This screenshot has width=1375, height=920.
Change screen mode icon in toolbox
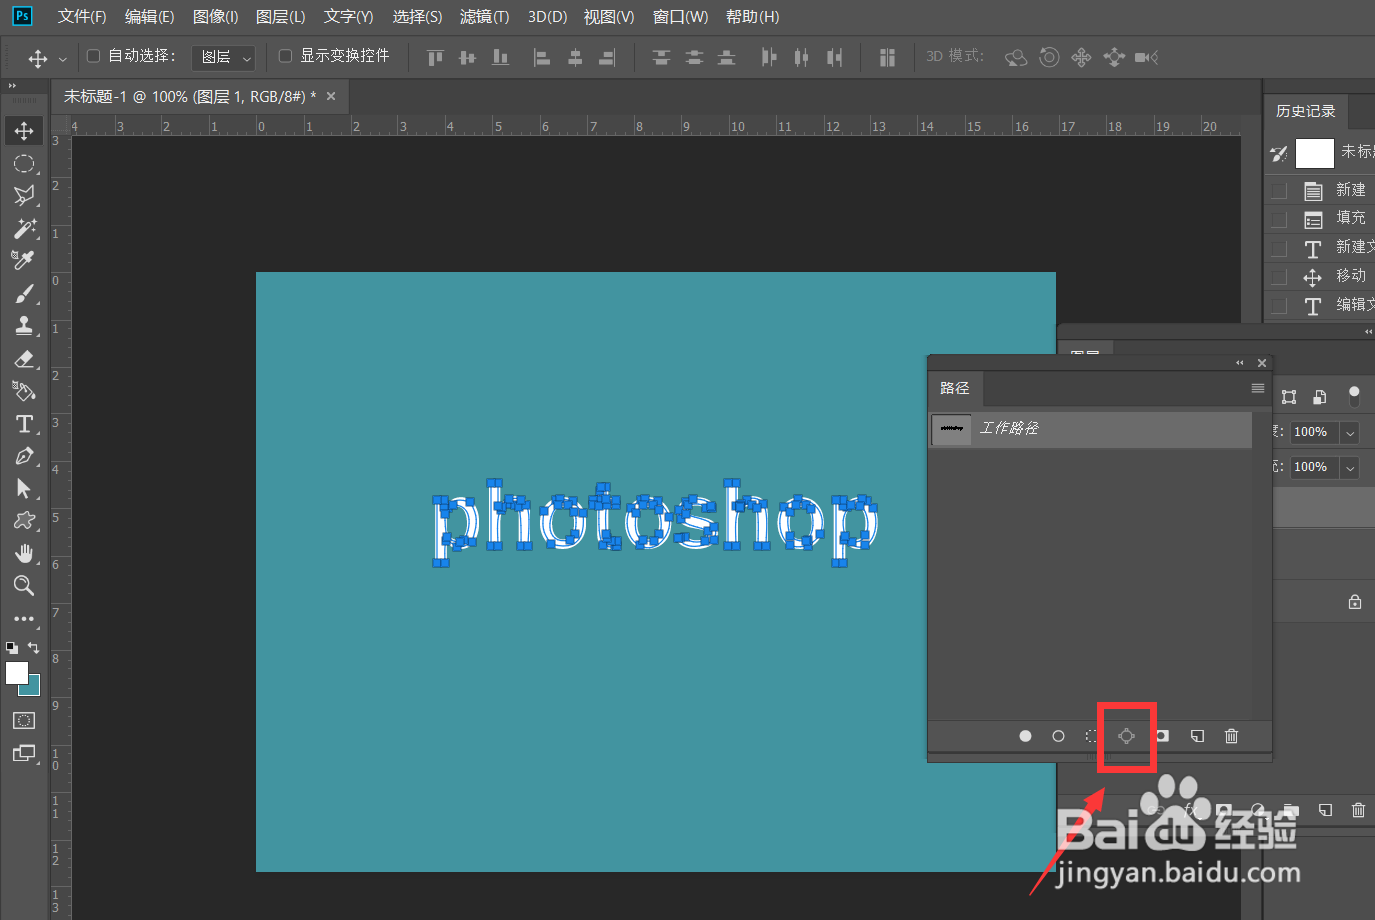(24, 753)
